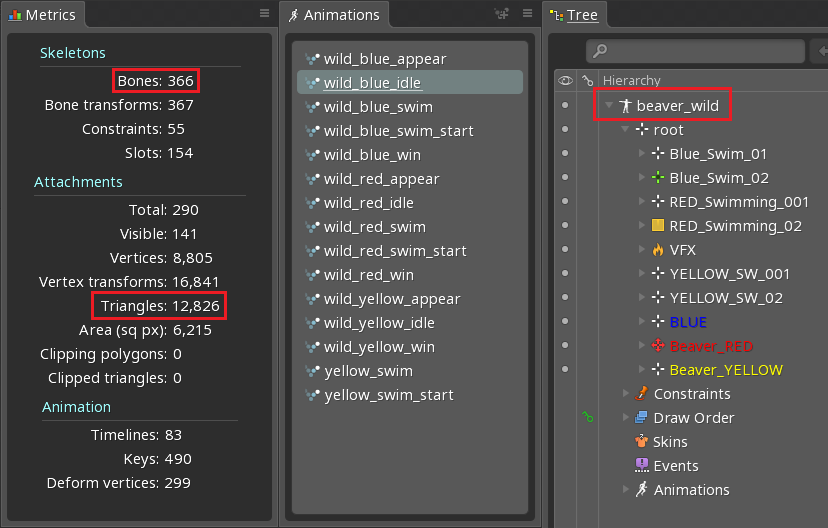This screenshot has height=528, width=828.
Task: Expand the Constraints tree node
Action: point(626,394)
